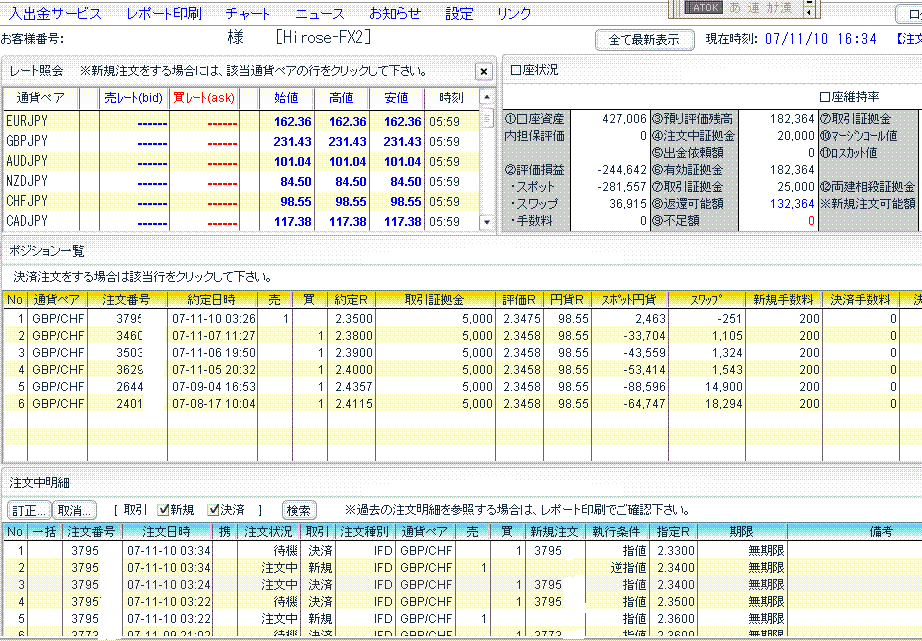Click the 新規手数料 column header

(783, 300)
